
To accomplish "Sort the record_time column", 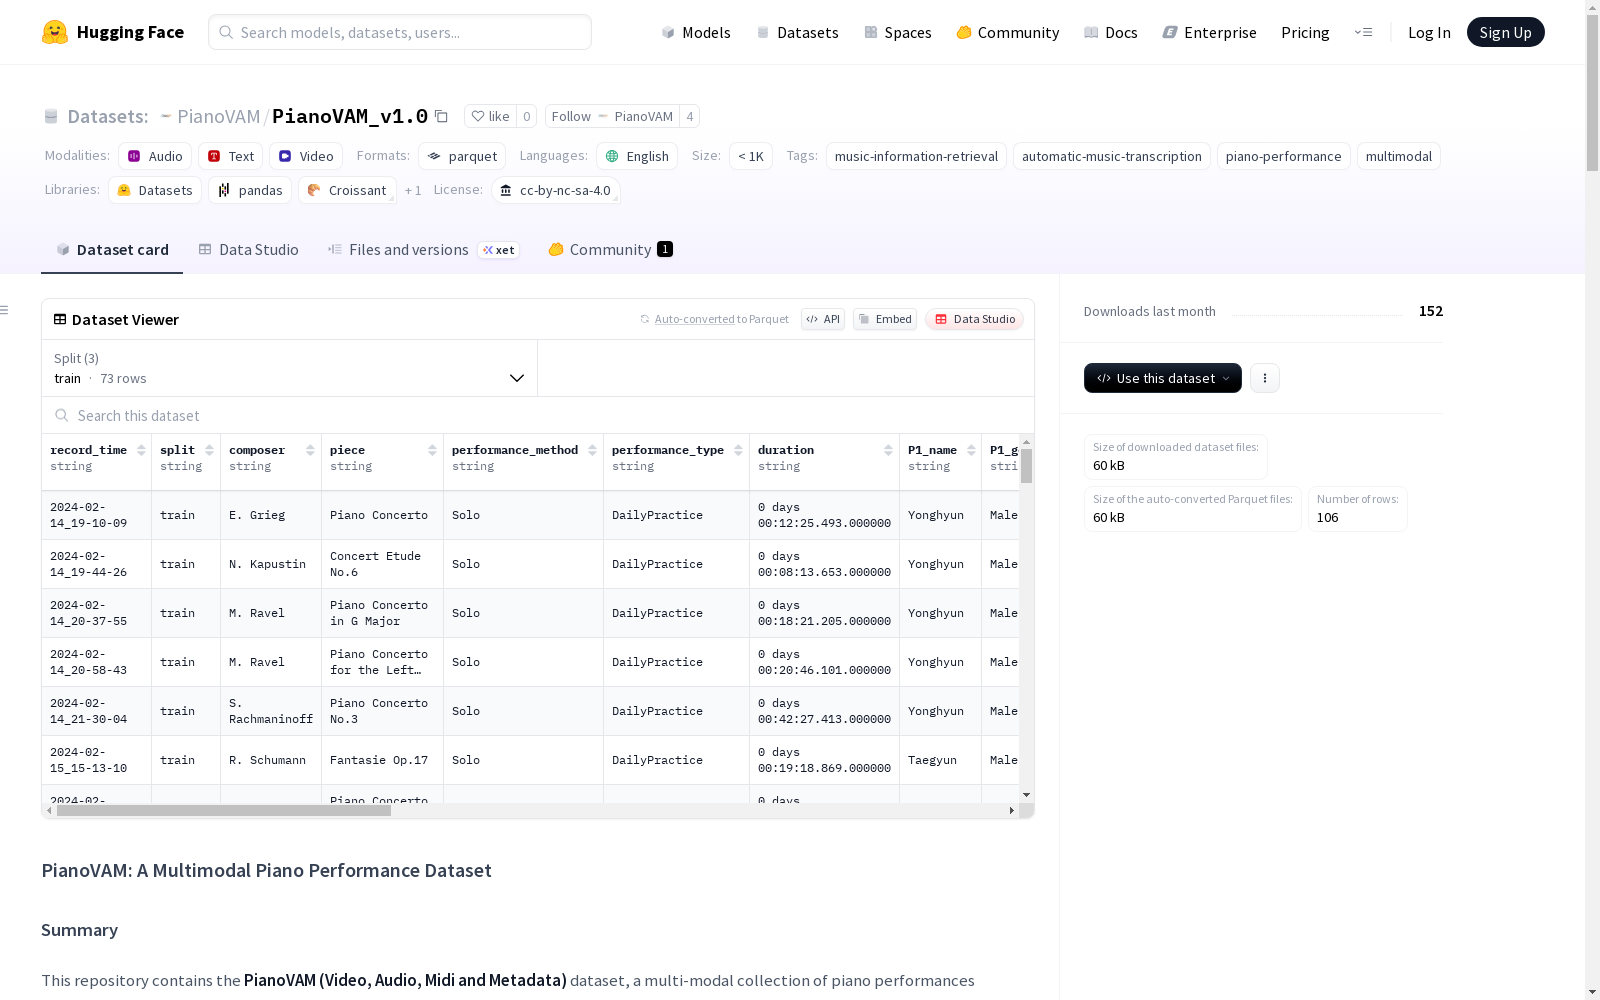I will (x=142, y=450).
